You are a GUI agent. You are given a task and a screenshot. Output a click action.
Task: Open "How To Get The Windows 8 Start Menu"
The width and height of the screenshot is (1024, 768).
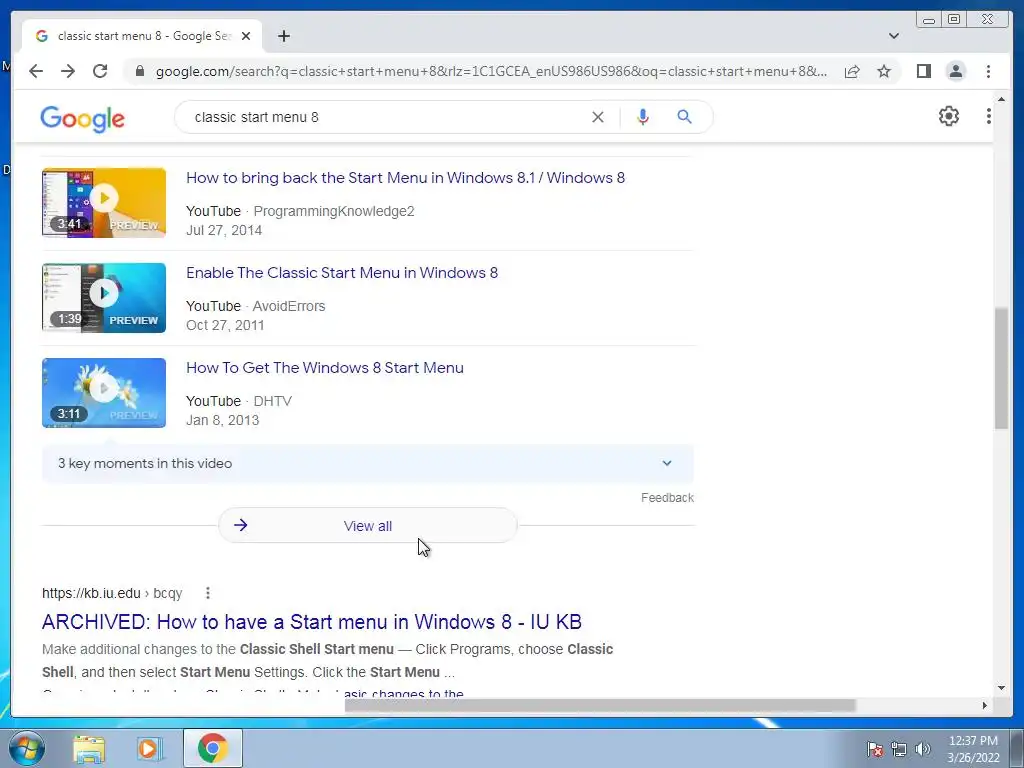325,368
